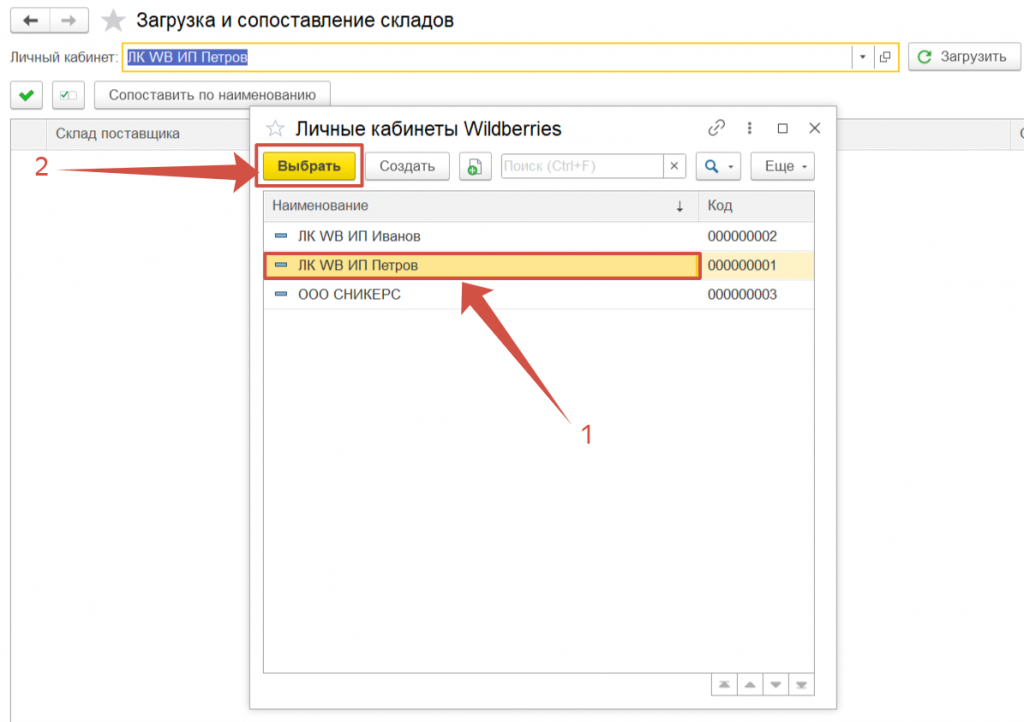Clear the search field with the X
Viewport: 1024px width, 722px height.
pyautogui.click(x=675, y=166)
